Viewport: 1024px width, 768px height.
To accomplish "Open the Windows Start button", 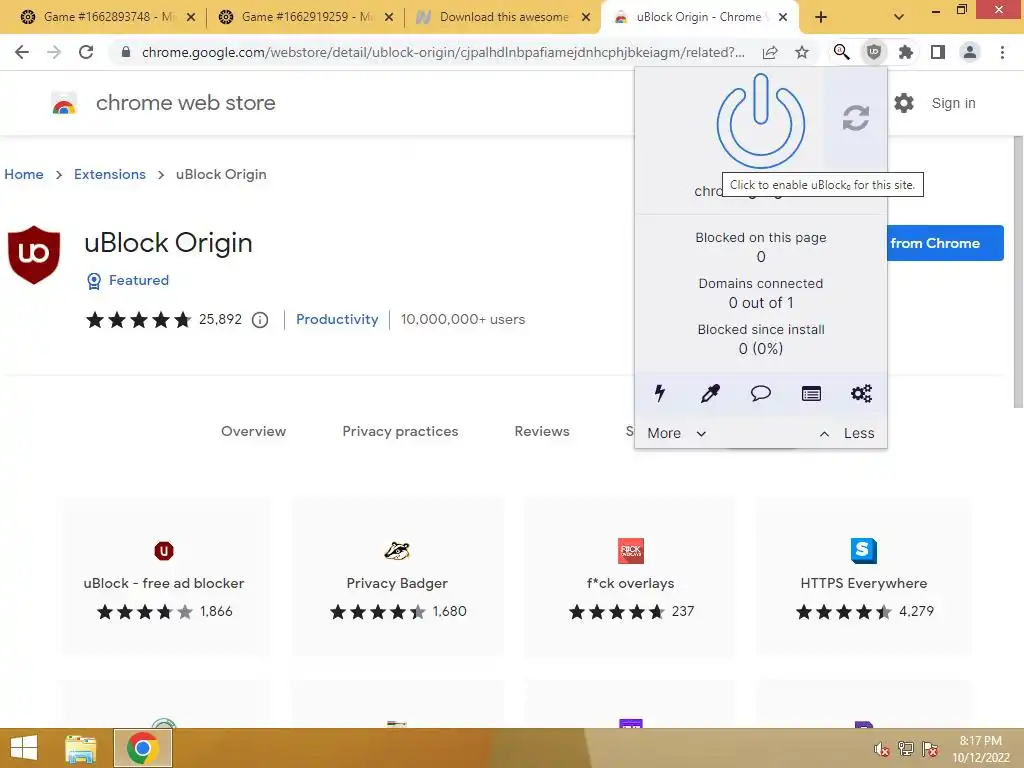I will pos(24,748).
